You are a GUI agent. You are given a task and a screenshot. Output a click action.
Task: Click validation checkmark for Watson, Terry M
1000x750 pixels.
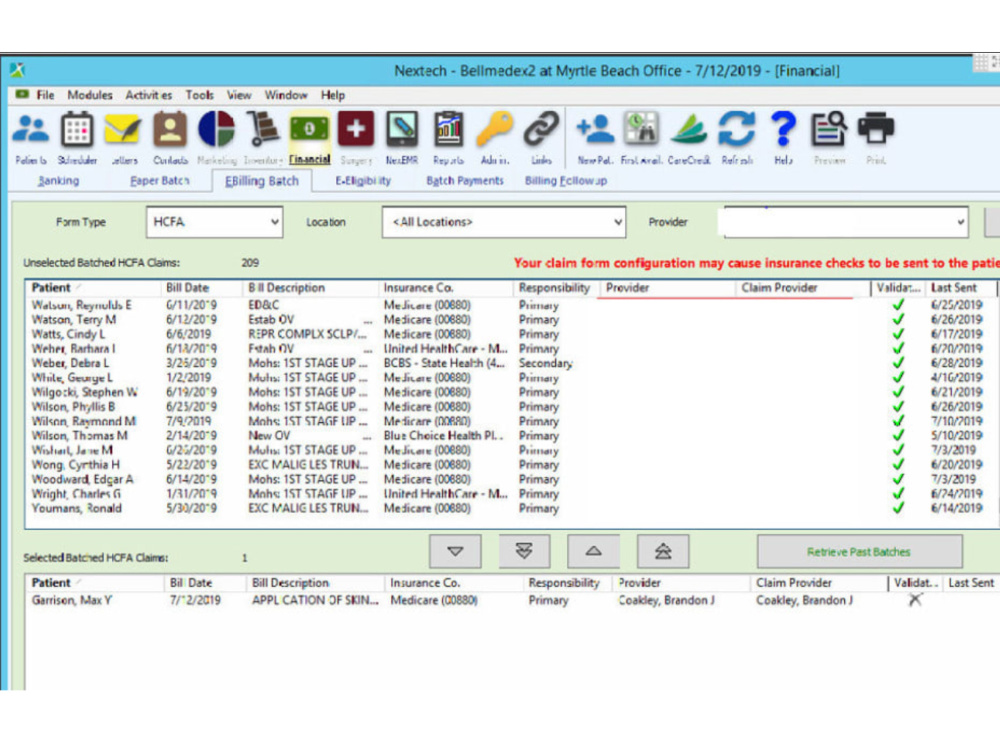[899, 320]
